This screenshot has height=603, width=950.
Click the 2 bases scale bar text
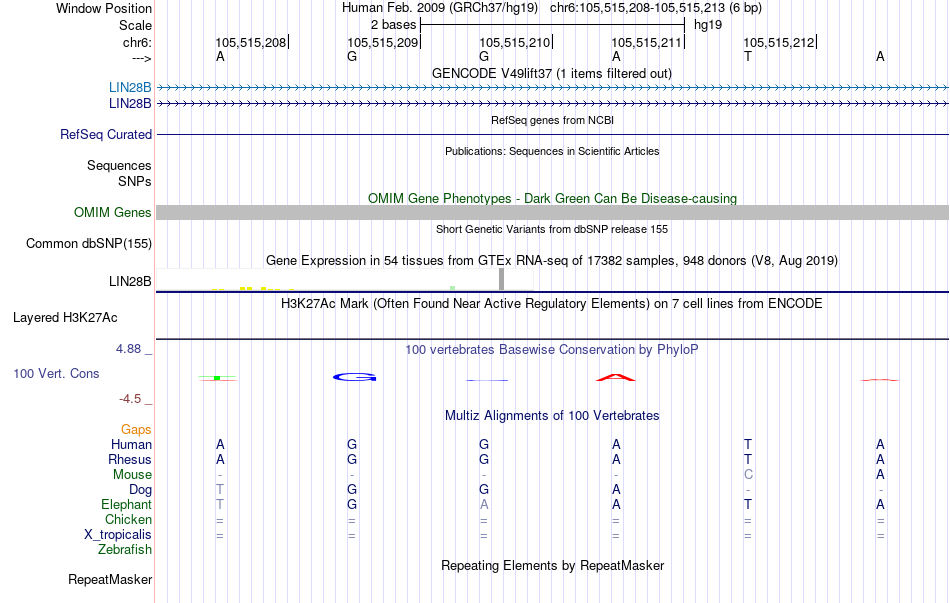coord(394,25)
